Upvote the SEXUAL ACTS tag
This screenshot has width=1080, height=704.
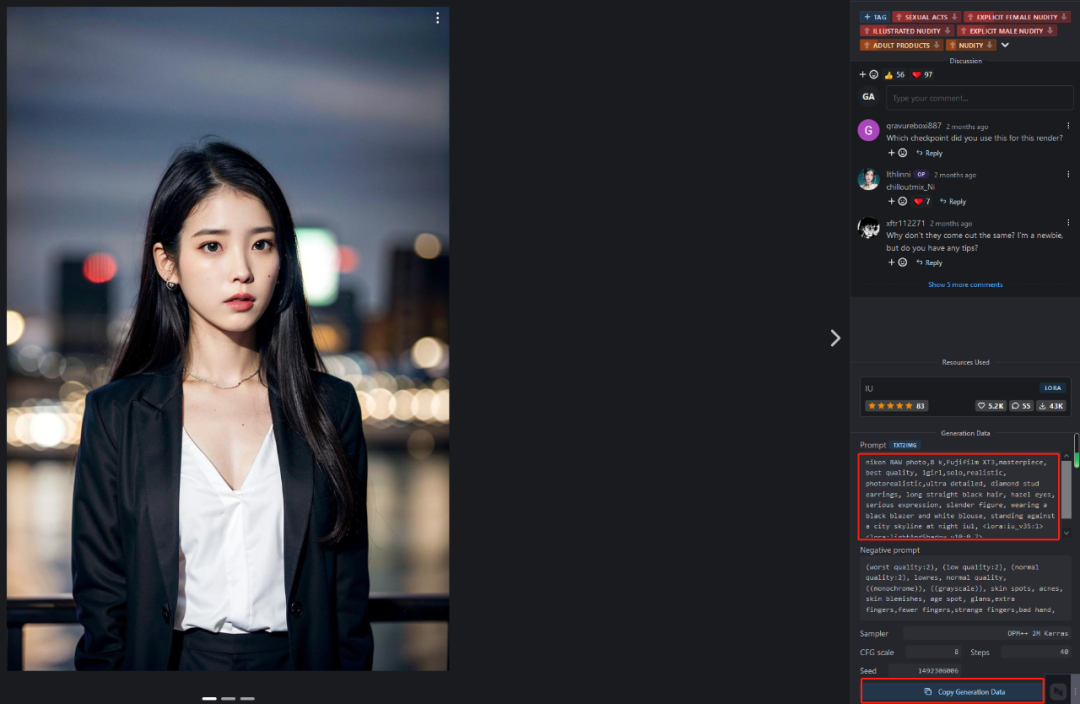[x=898, y=17]
